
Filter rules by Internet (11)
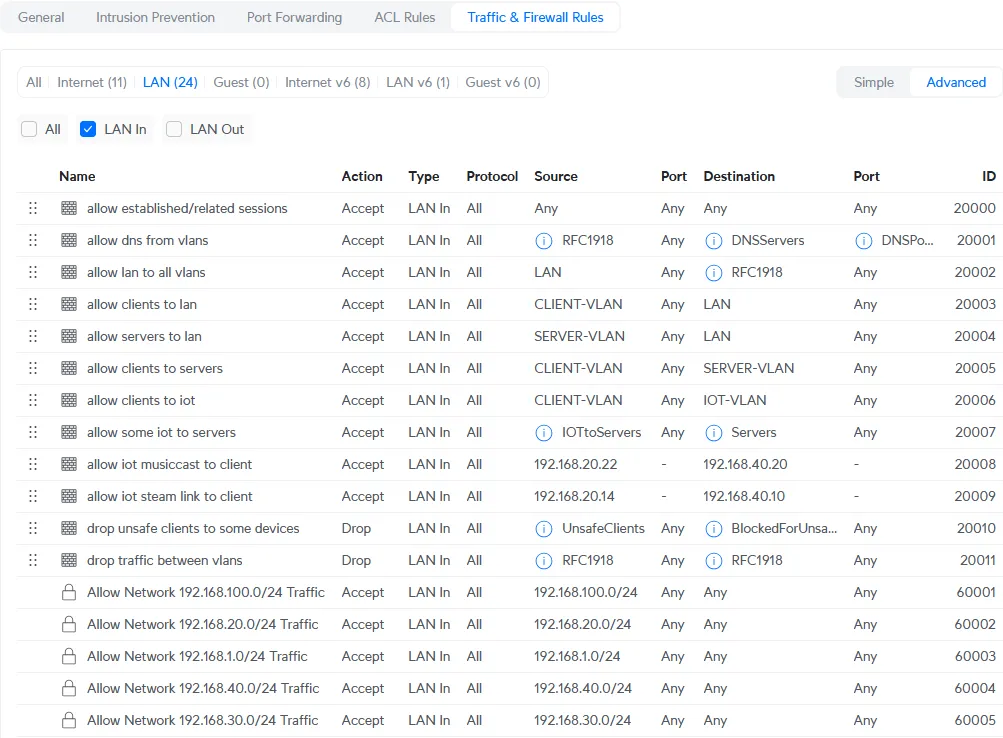click(92, 82)
